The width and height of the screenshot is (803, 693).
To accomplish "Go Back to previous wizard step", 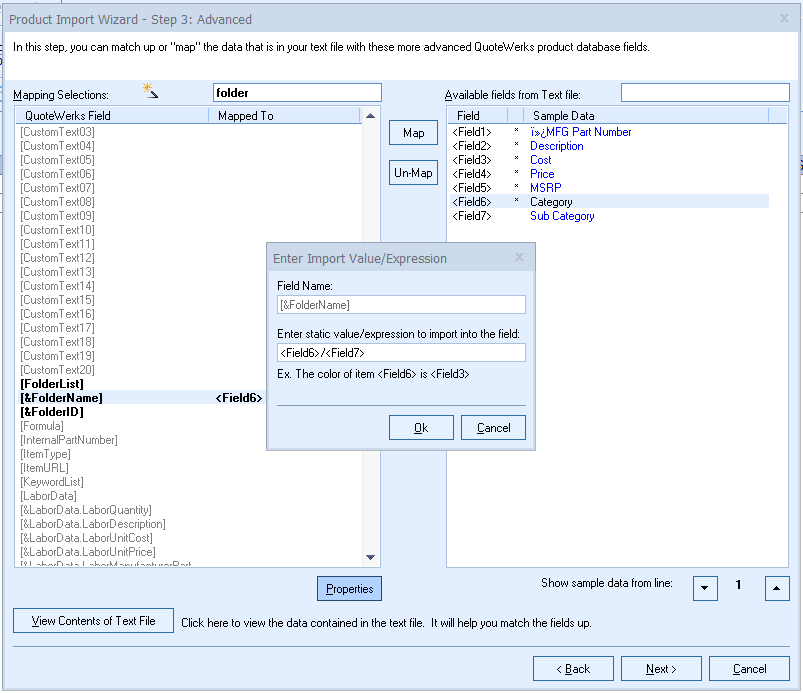I will click(573, 669).
